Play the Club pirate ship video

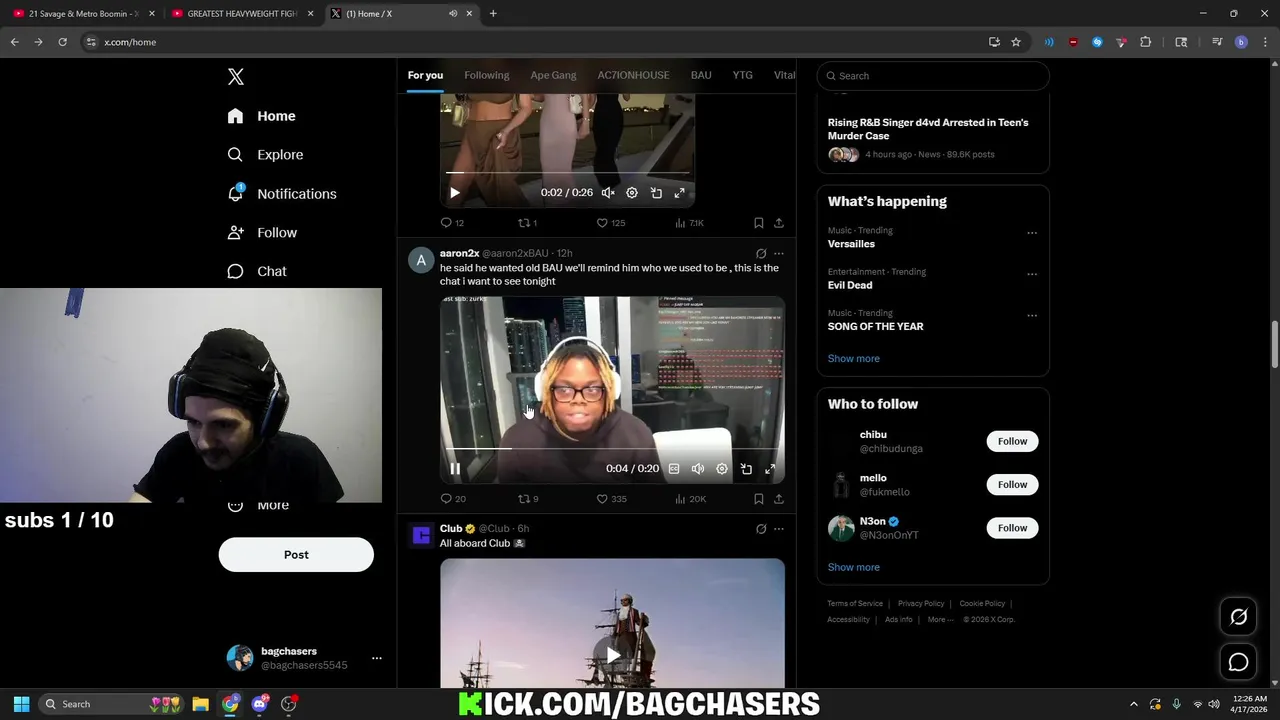612,656
